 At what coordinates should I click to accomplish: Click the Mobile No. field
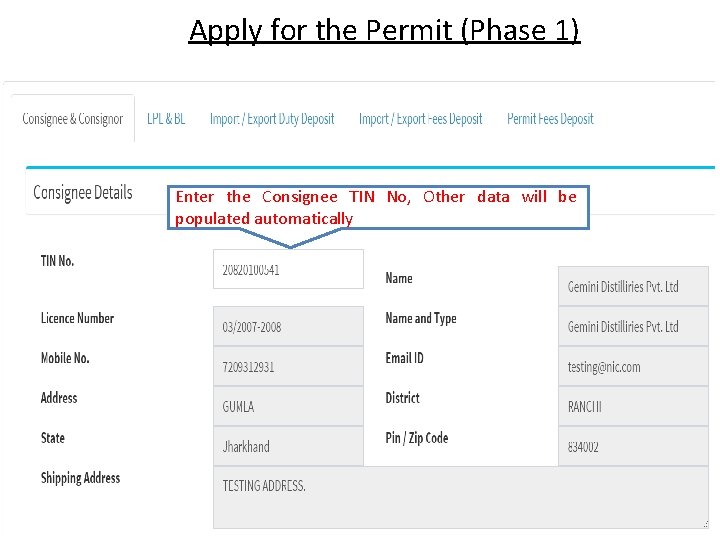tap(288, 366)
